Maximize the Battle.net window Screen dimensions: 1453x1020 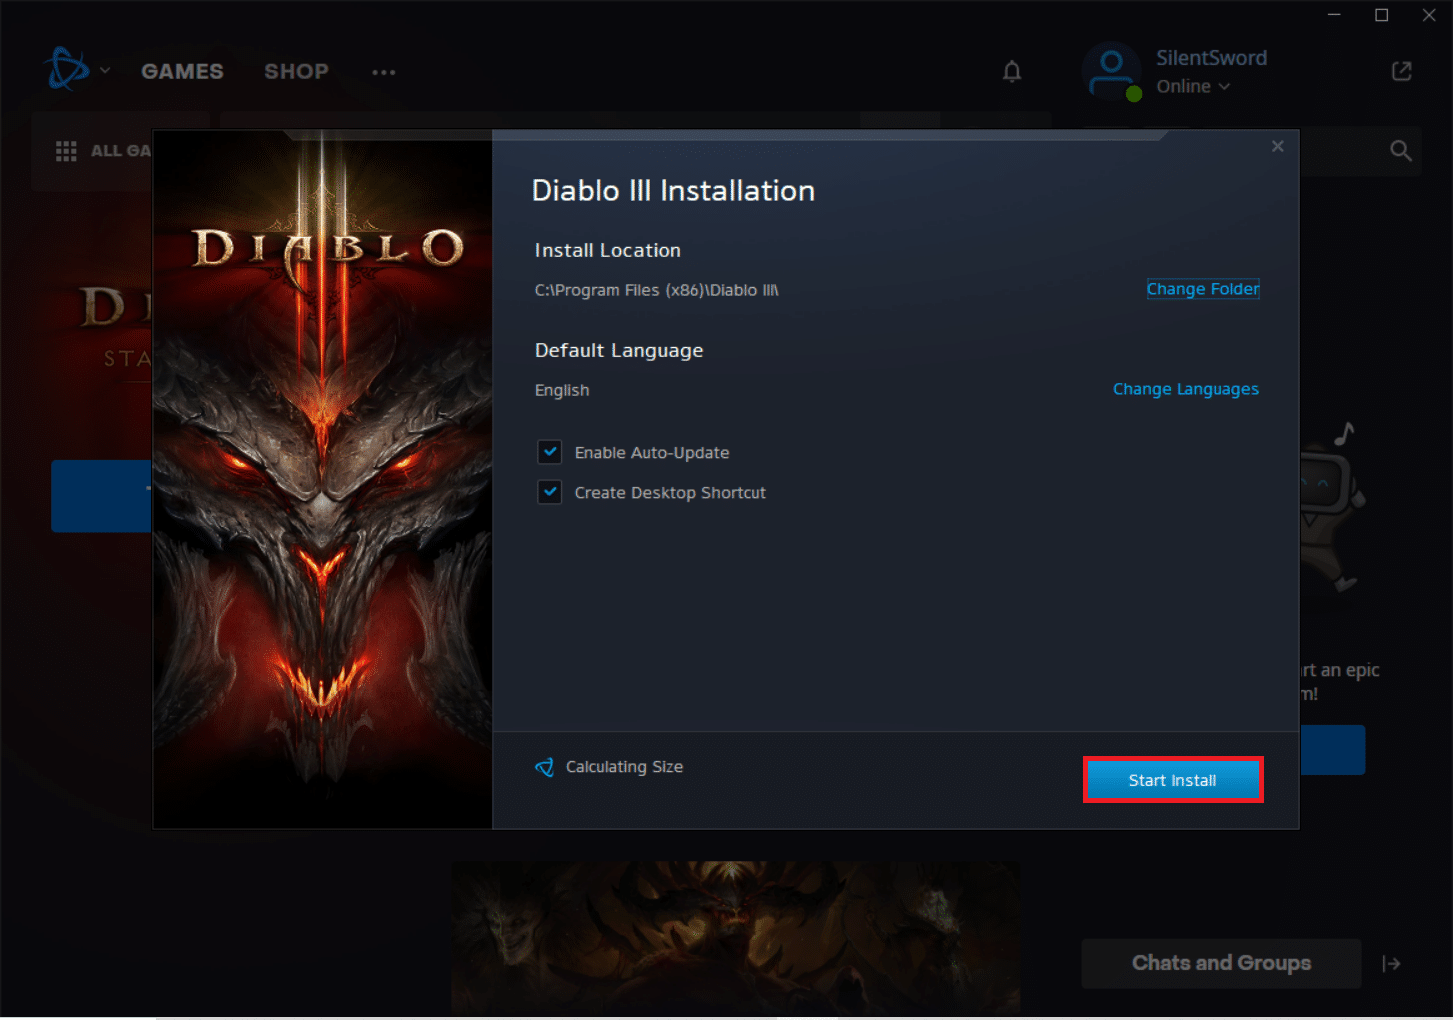(x=1381, y=15)
